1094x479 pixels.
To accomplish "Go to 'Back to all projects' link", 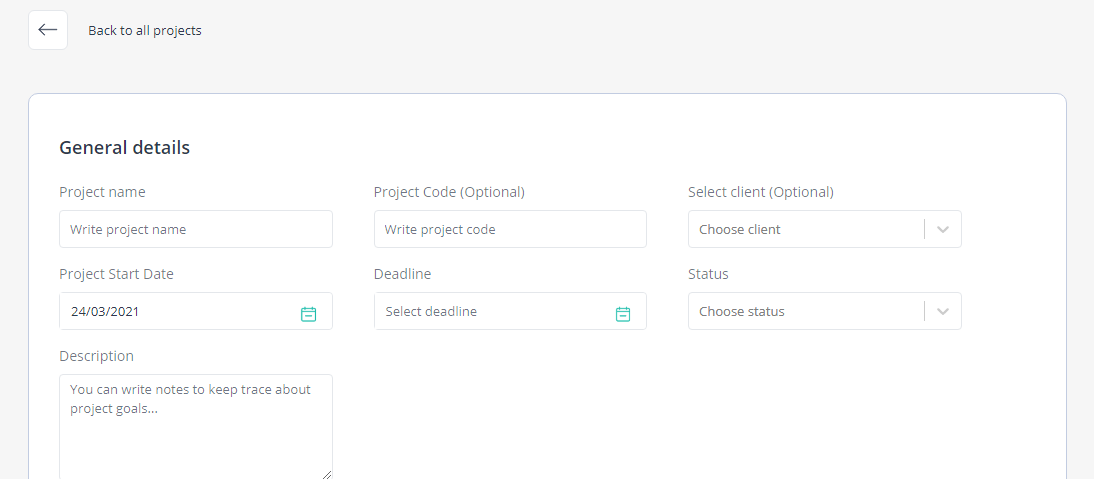I will pos(144,31).
